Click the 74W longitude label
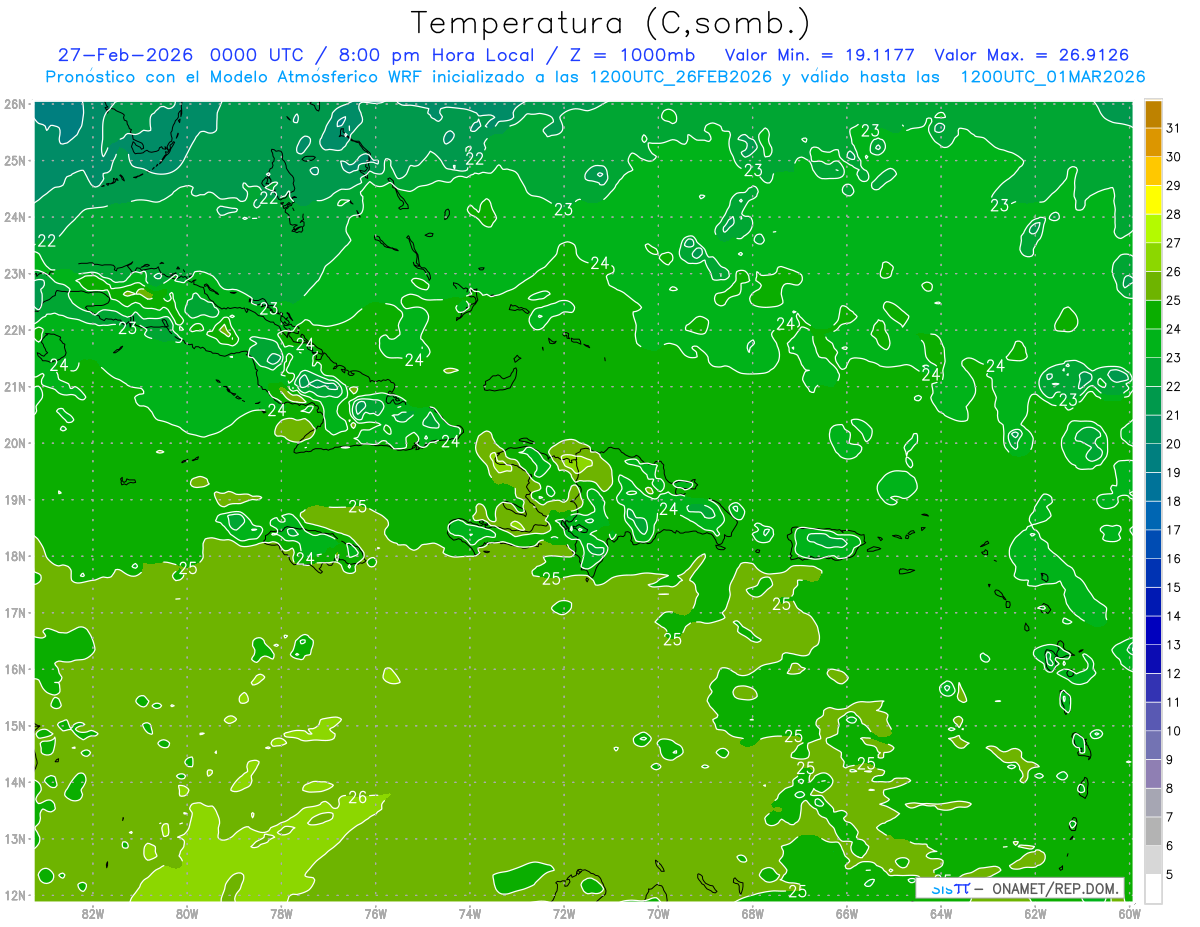This screenshot has height=927, width=1200. 469,914
